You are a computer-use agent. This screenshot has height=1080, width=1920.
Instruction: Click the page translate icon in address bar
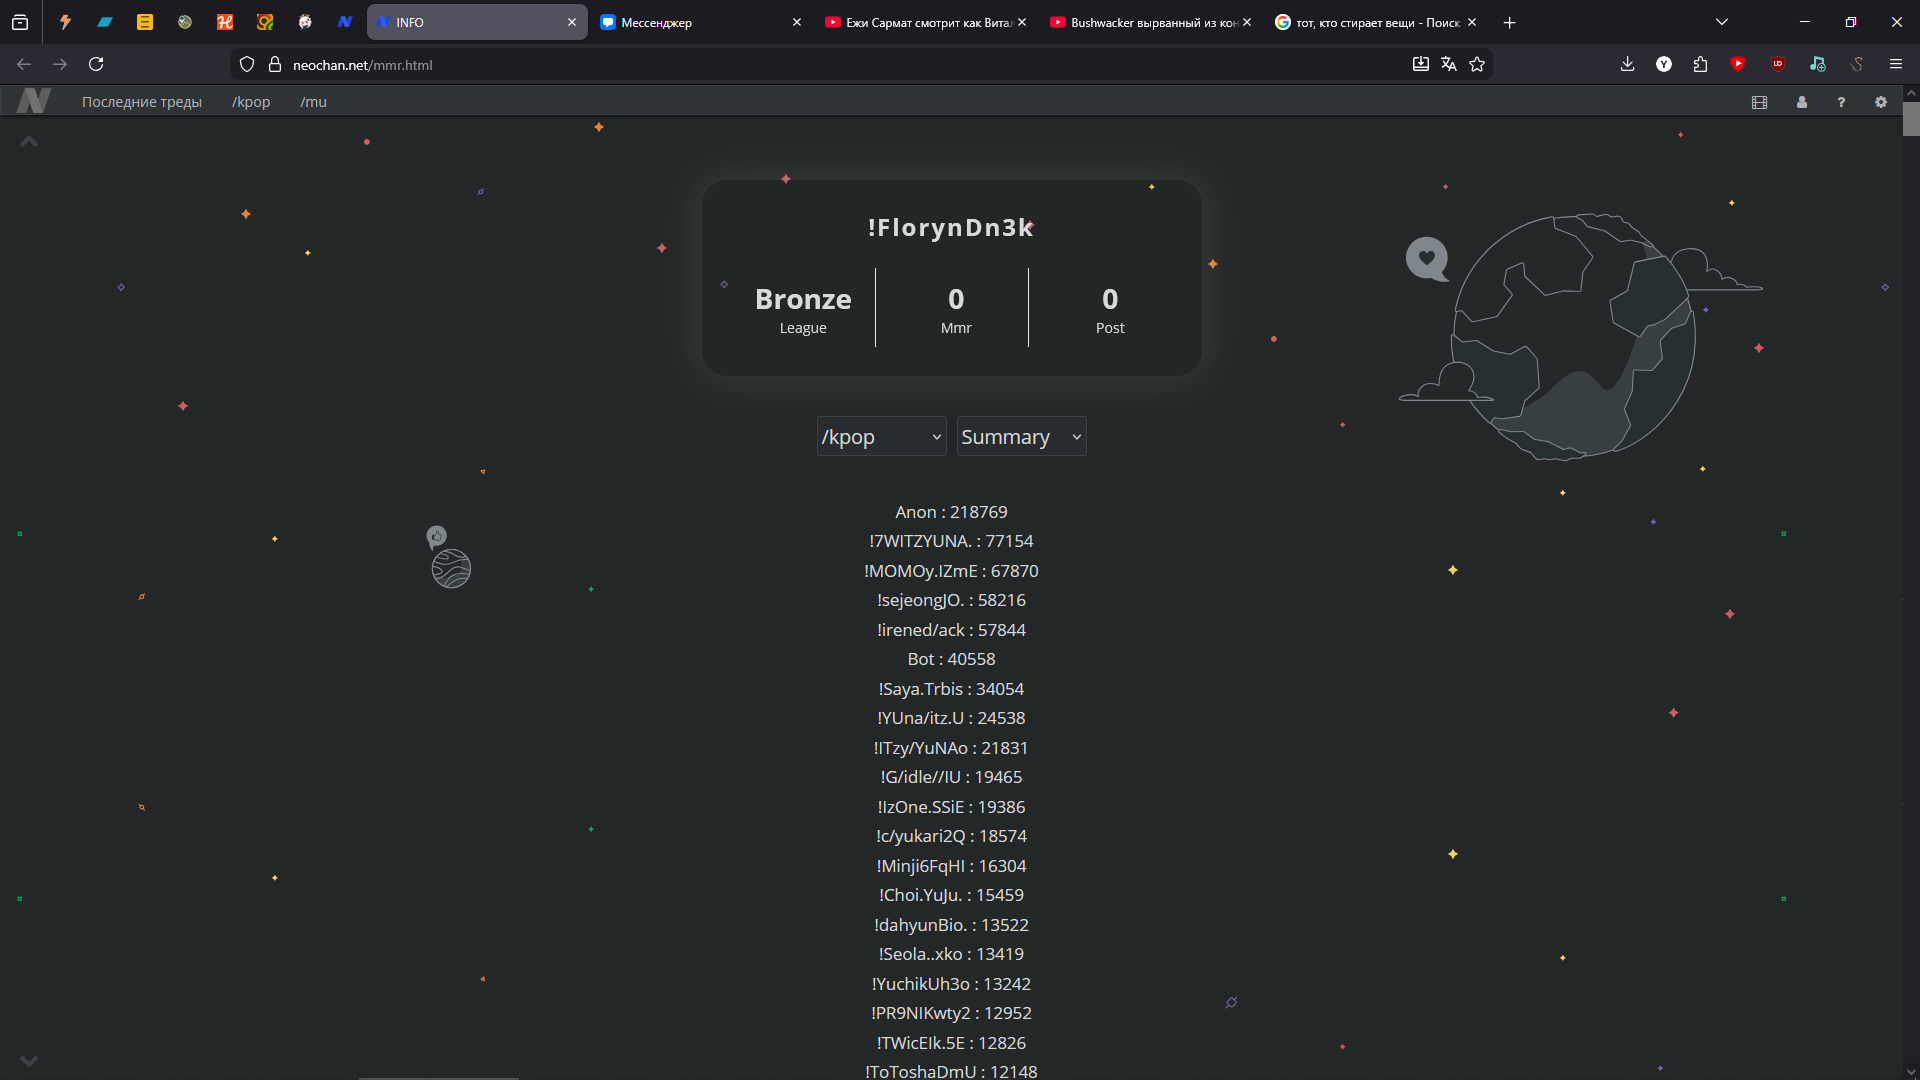click(x=1448, y=64)
